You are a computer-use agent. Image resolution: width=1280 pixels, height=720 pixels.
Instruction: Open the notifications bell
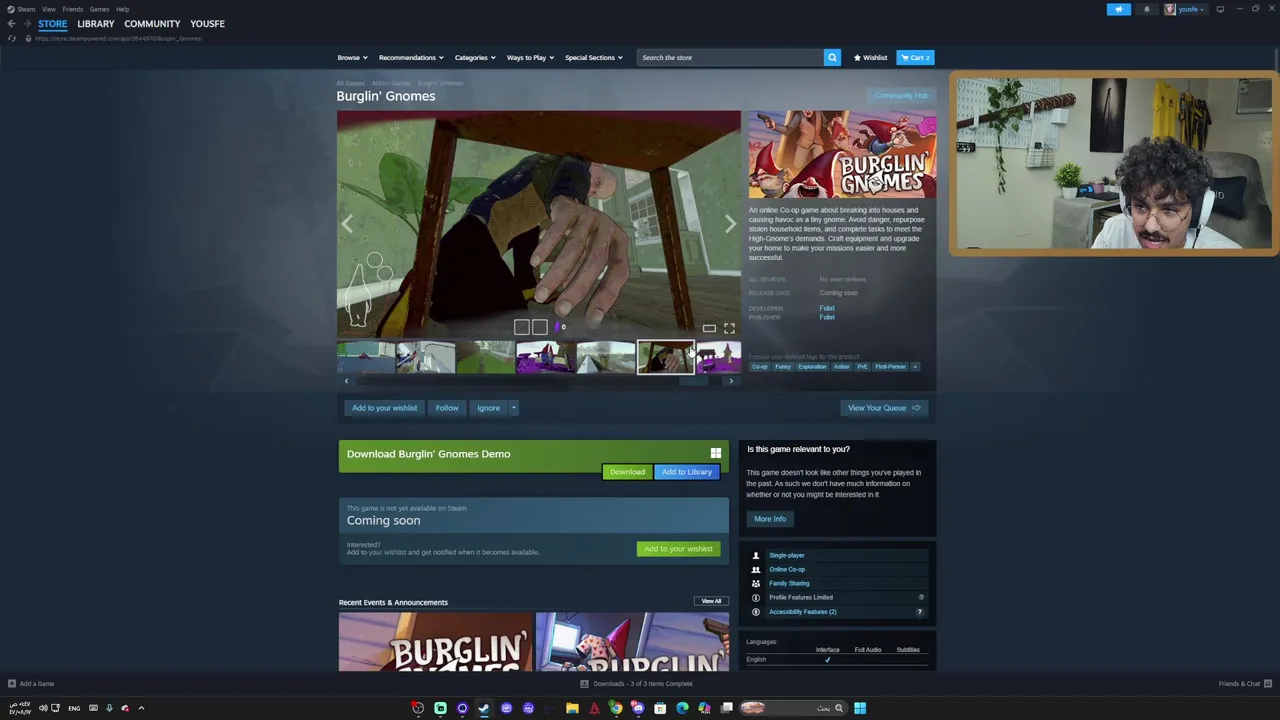(1146, 9)
